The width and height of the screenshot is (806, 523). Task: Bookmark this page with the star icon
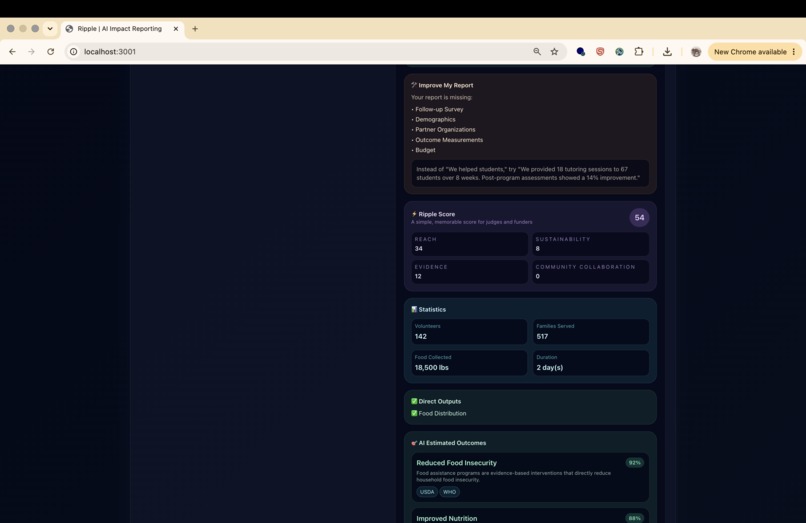[554, 51]
